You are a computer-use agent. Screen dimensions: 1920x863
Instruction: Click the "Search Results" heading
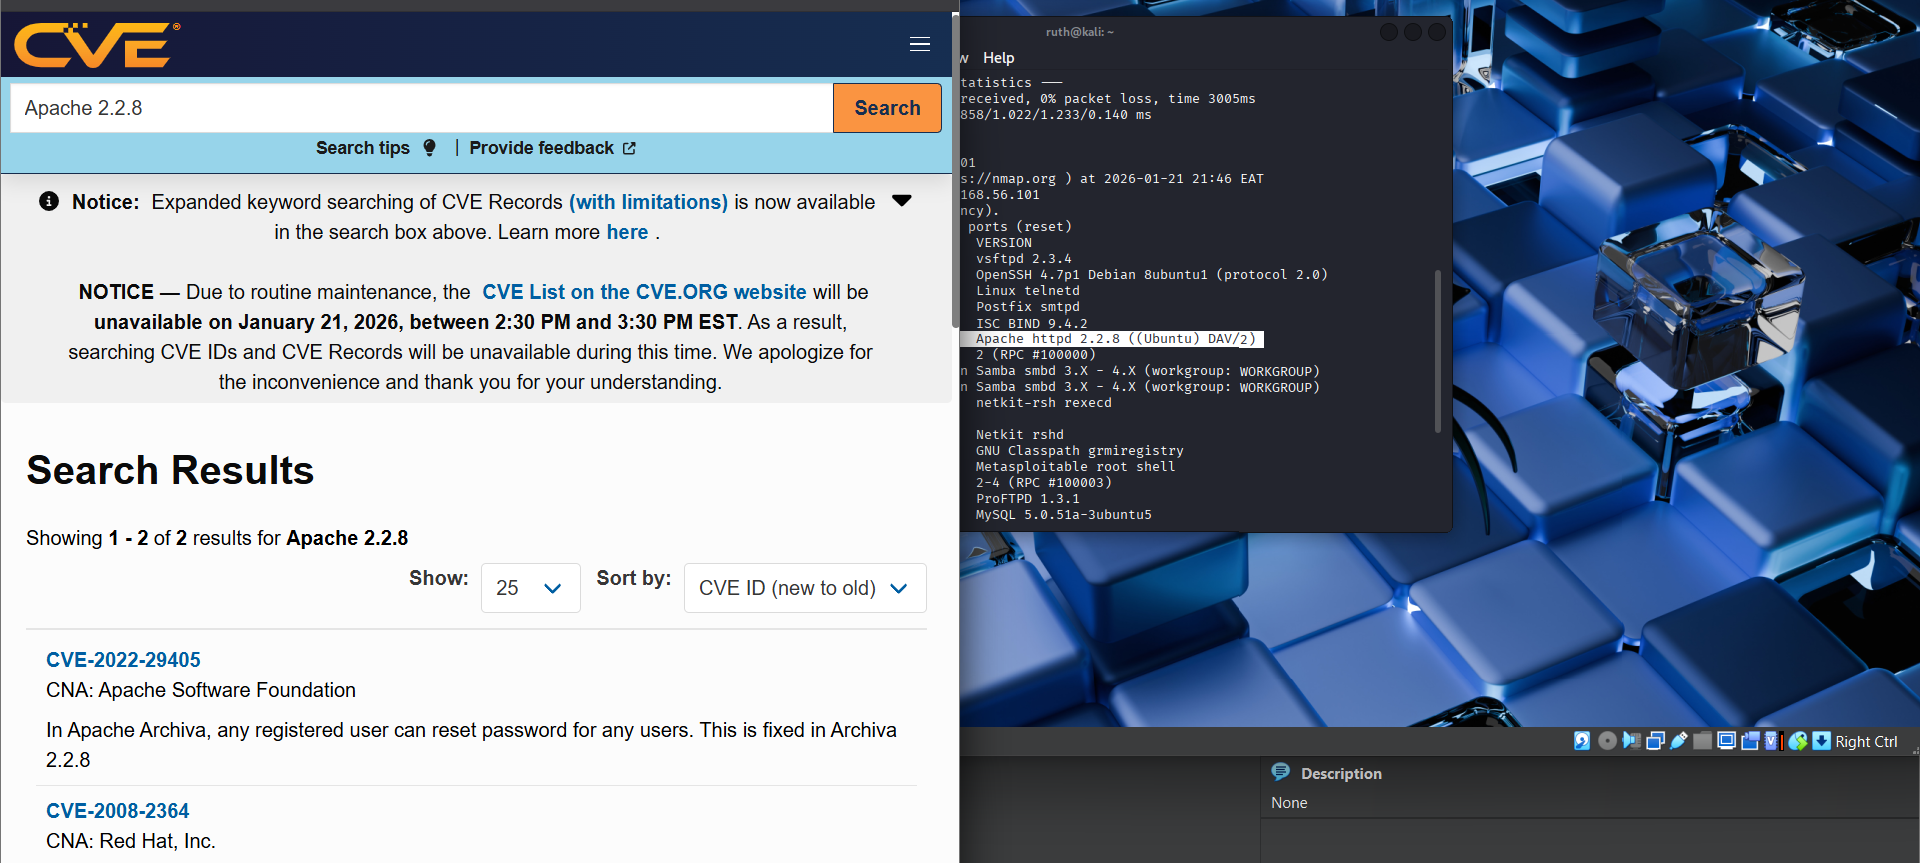[170, 470]
